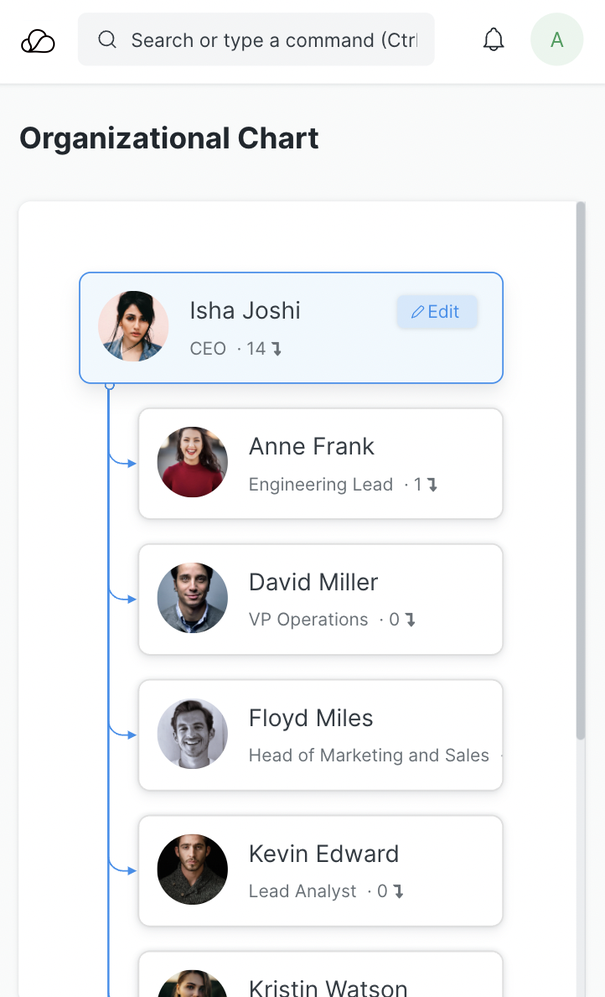
Task: Click Kevin Edward's profile photo
Action: pos(192,869)
